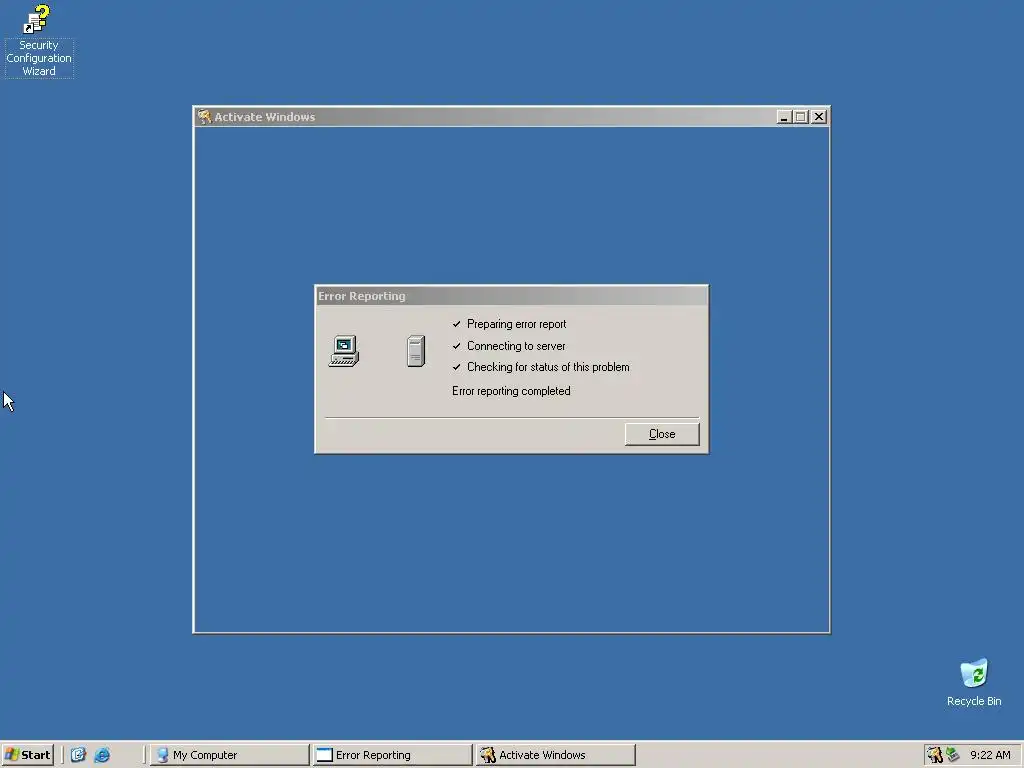Click the computer icon in Error Reporting dialog

click(x=344, y=351)
